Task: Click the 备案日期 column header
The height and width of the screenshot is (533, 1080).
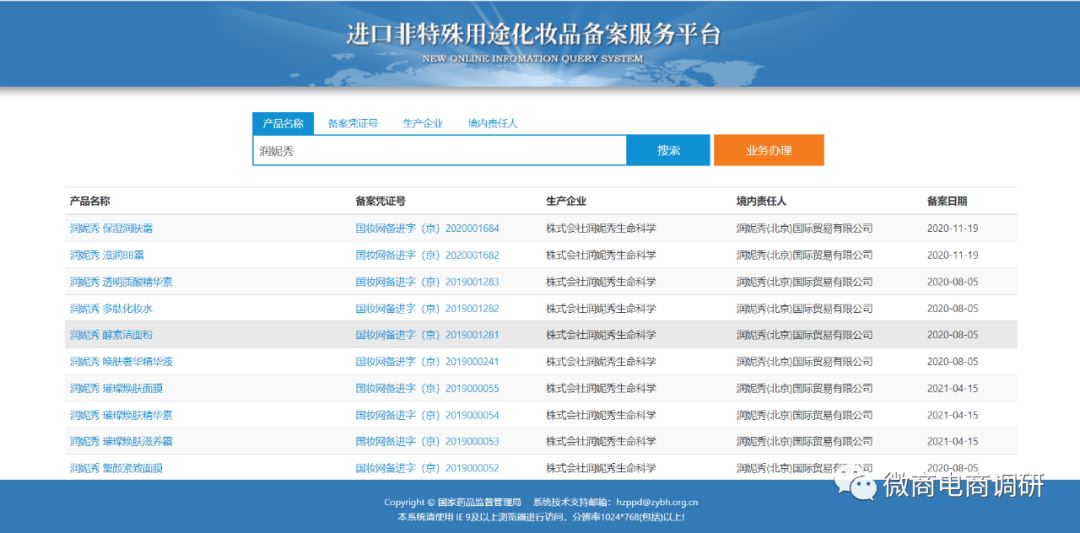Action: click(947, 201)
